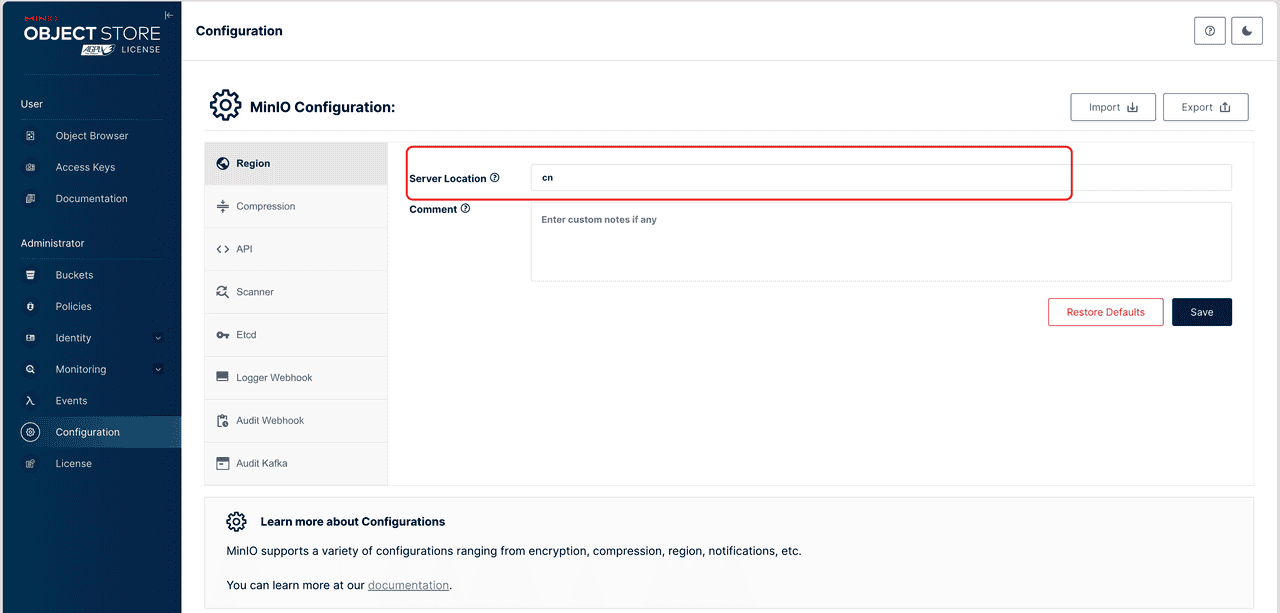Open the Audit Kafka tab

pyautogui.click(x=262, y=463)
